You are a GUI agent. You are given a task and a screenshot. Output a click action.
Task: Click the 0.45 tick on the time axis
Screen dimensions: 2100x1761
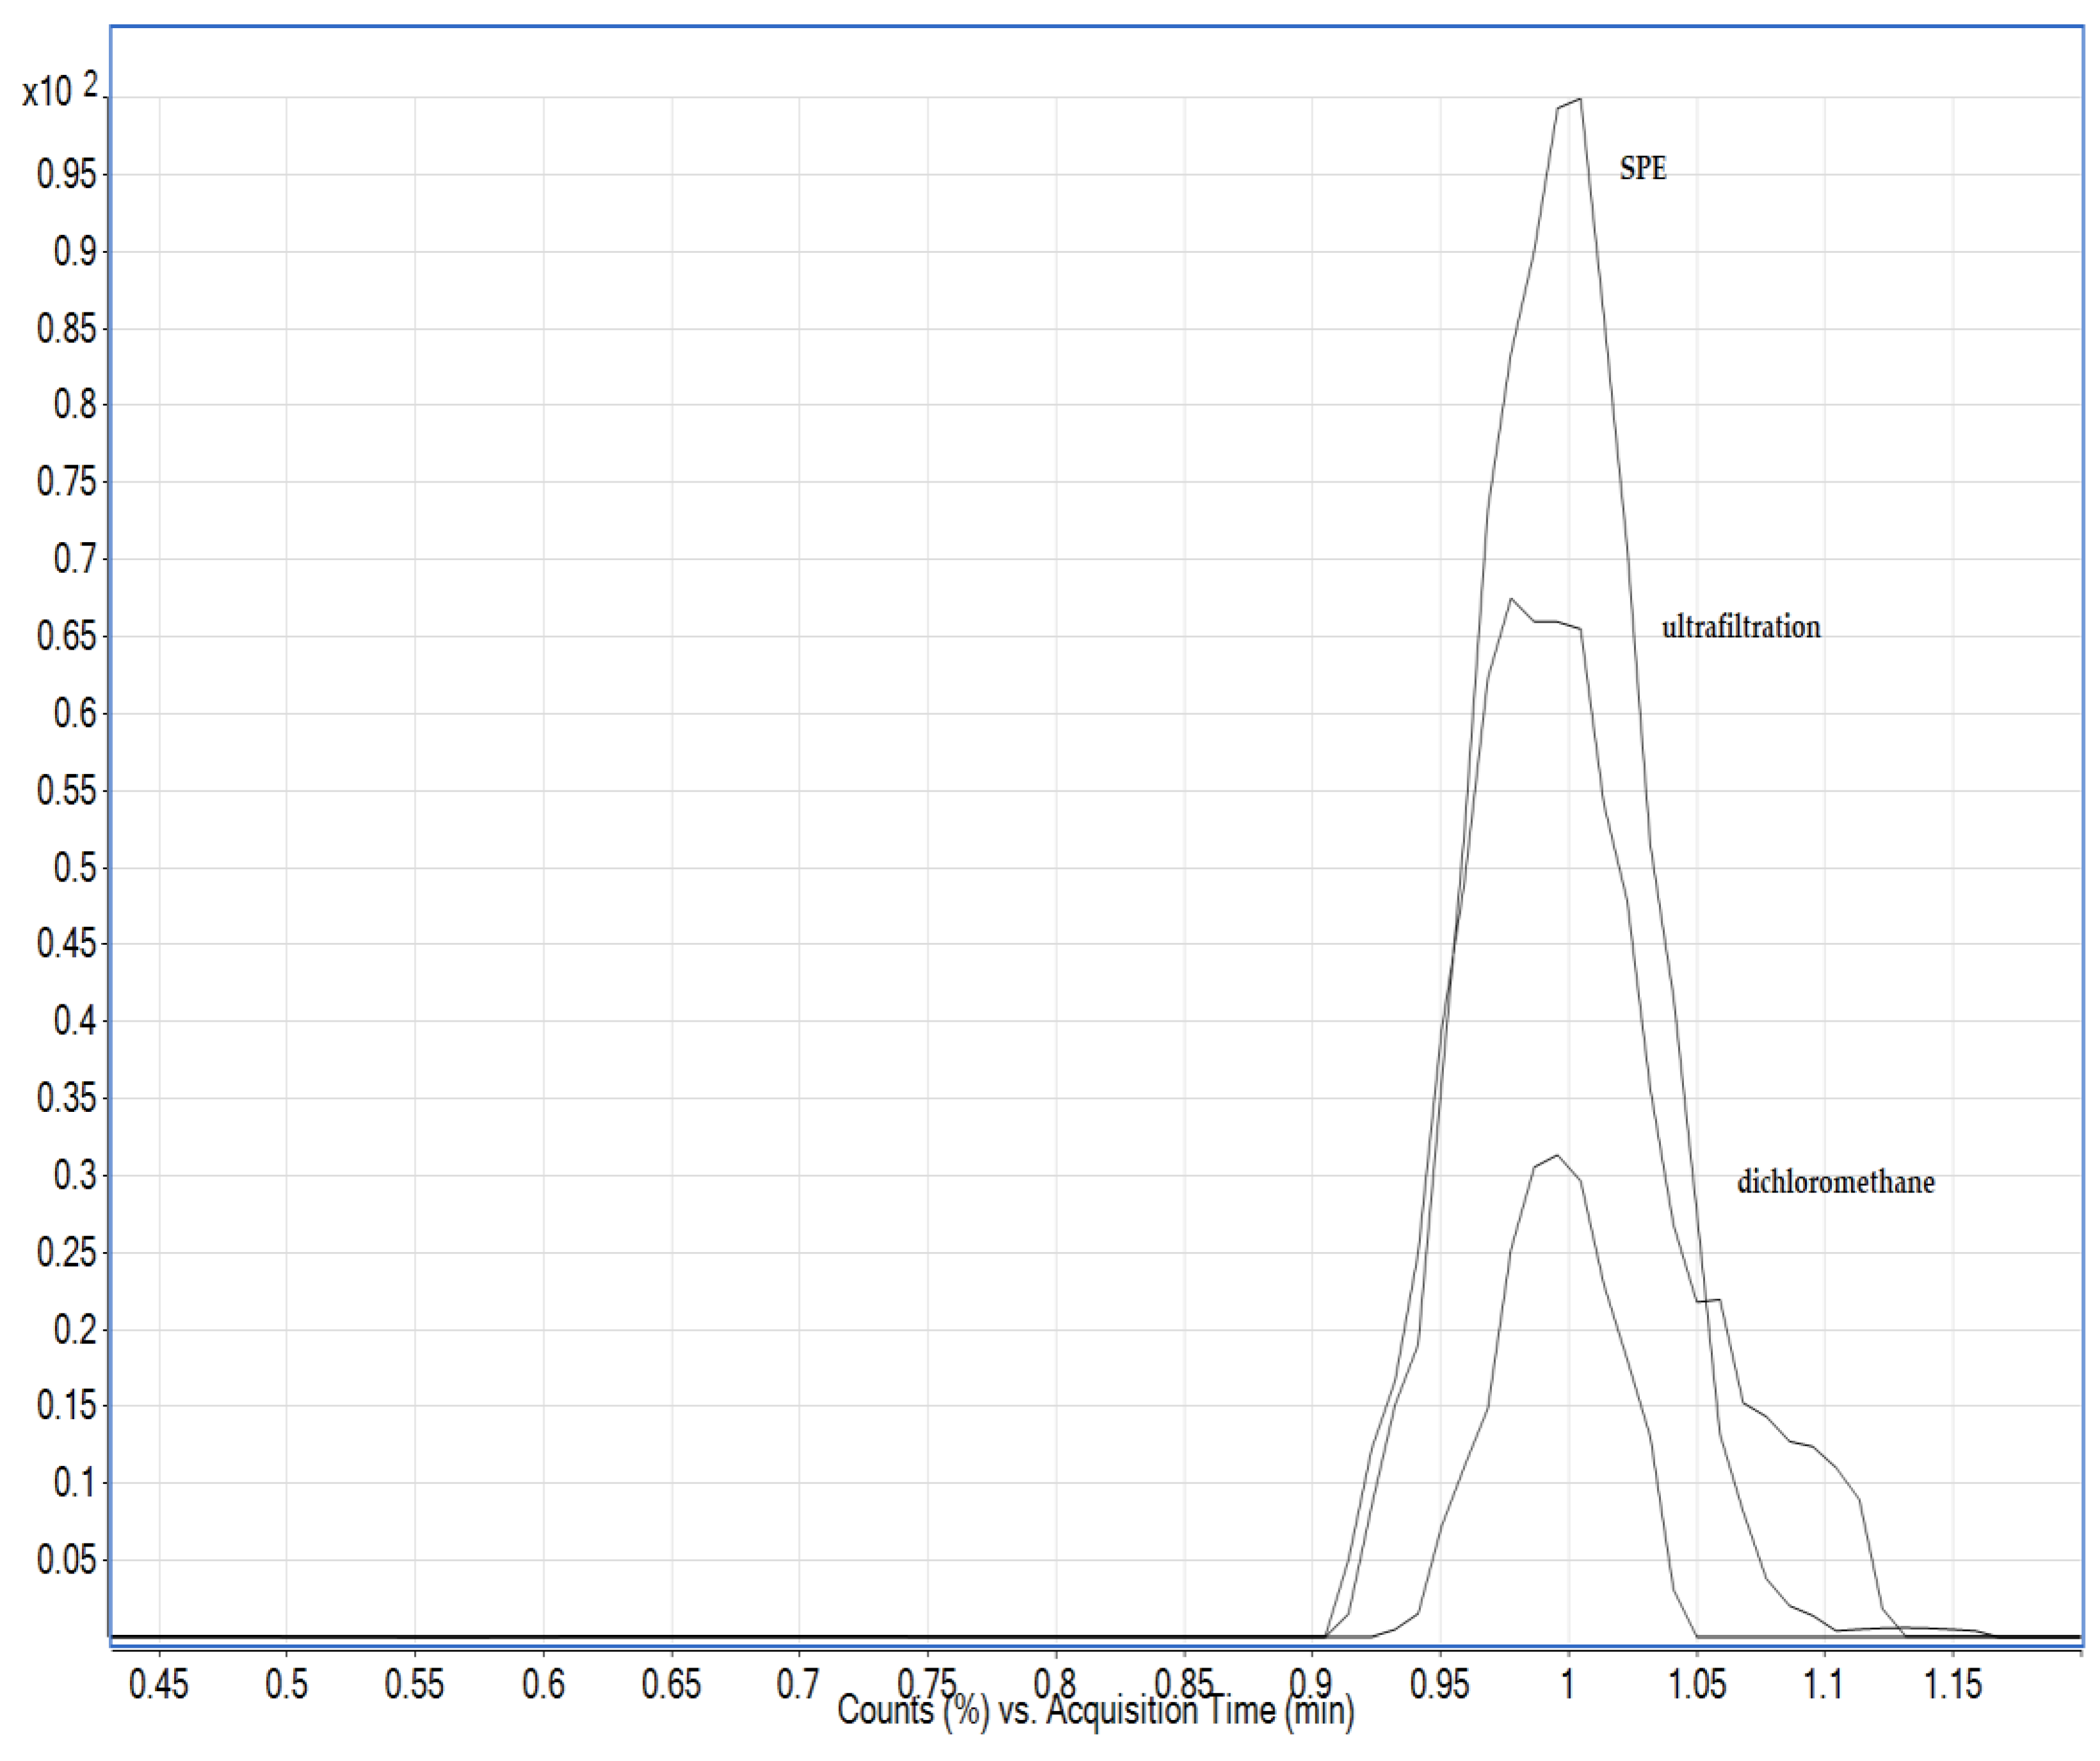158,1684
